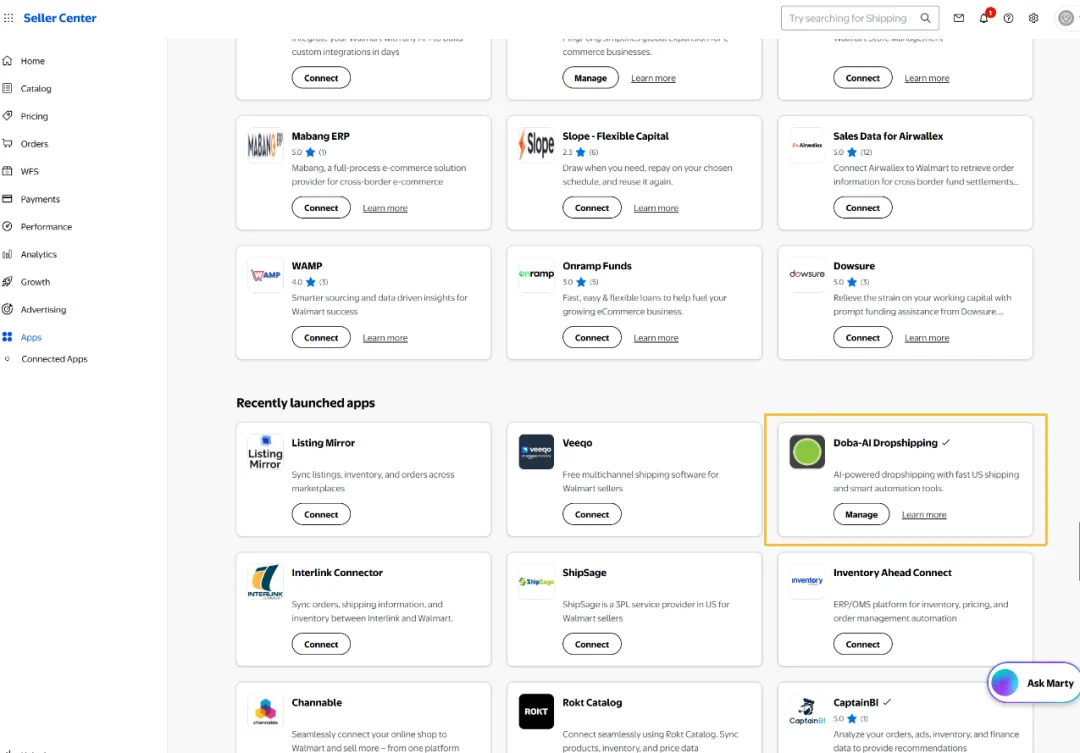Select Apps in the sidebar
The height and width of the screenshot is (753, 1080).
click(x=31, y=337)
